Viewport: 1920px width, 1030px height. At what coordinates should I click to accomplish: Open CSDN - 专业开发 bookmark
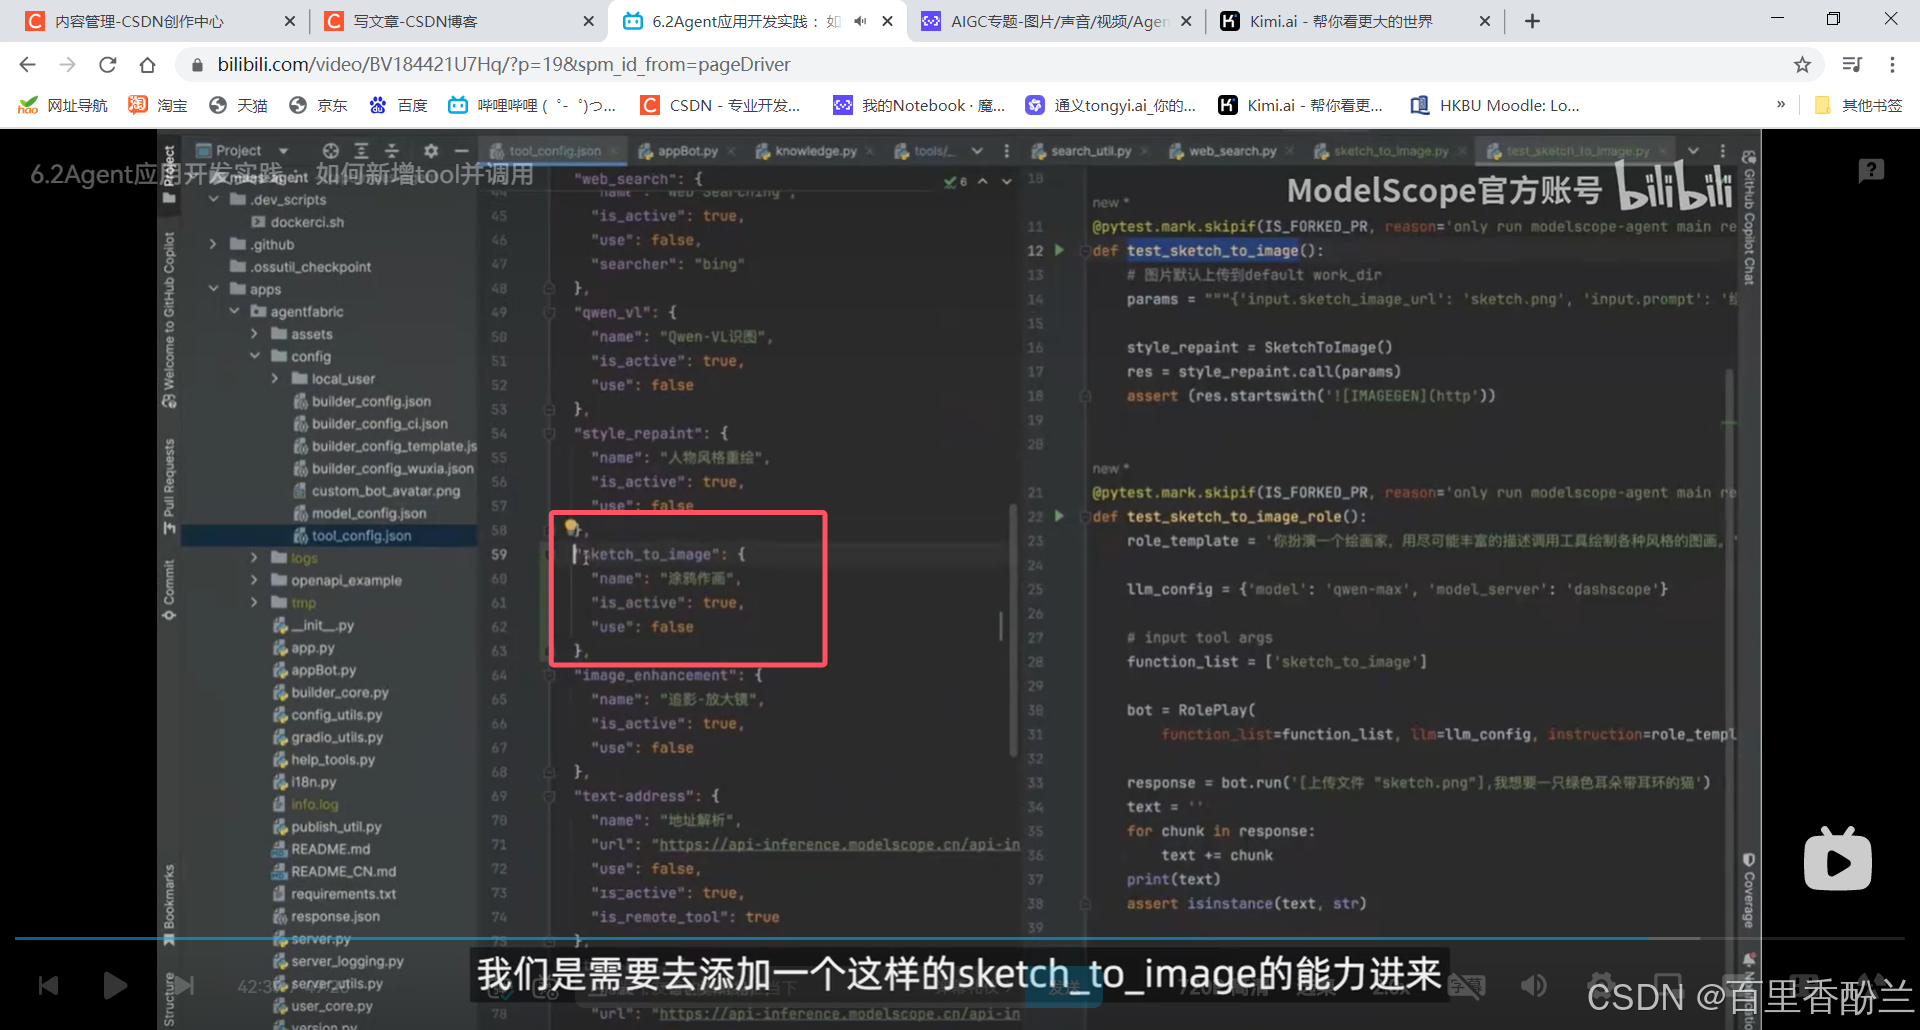[721, 105]
